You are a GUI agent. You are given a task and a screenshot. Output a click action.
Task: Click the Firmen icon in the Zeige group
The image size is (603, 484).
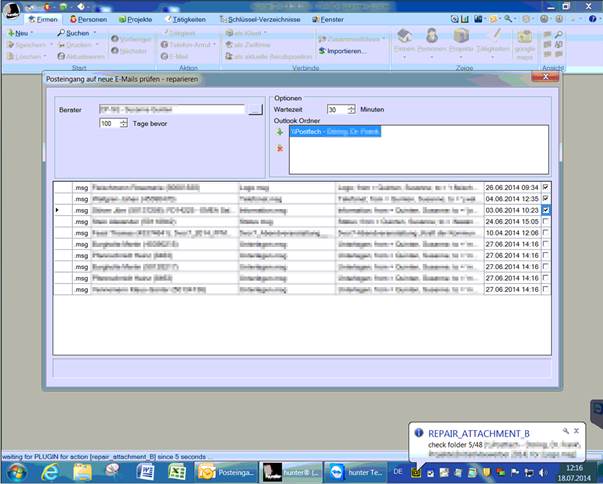[x=405, y=39]
